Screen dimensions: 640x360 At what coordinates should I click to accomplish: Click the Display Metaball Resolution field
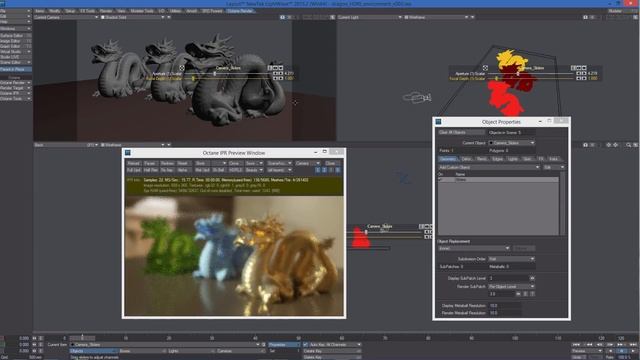click(x=504, y=305)
